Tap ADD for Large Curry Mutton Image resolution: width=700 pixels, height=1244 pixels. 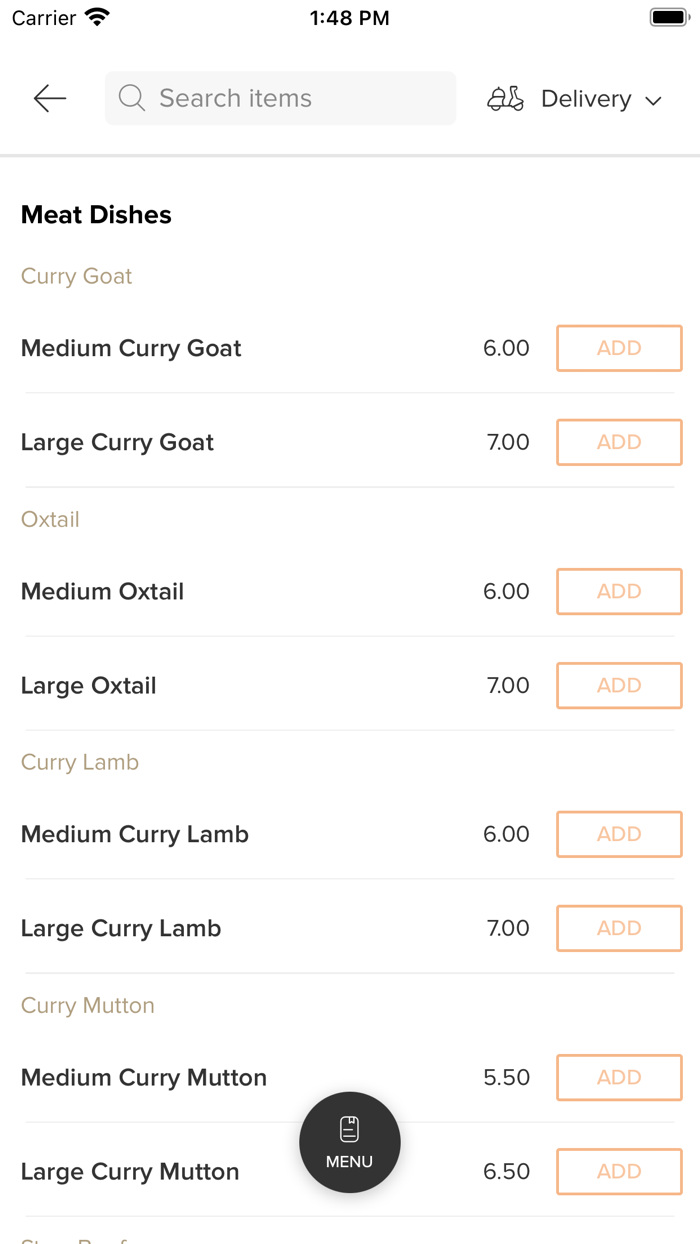[x=619, y=1171]
